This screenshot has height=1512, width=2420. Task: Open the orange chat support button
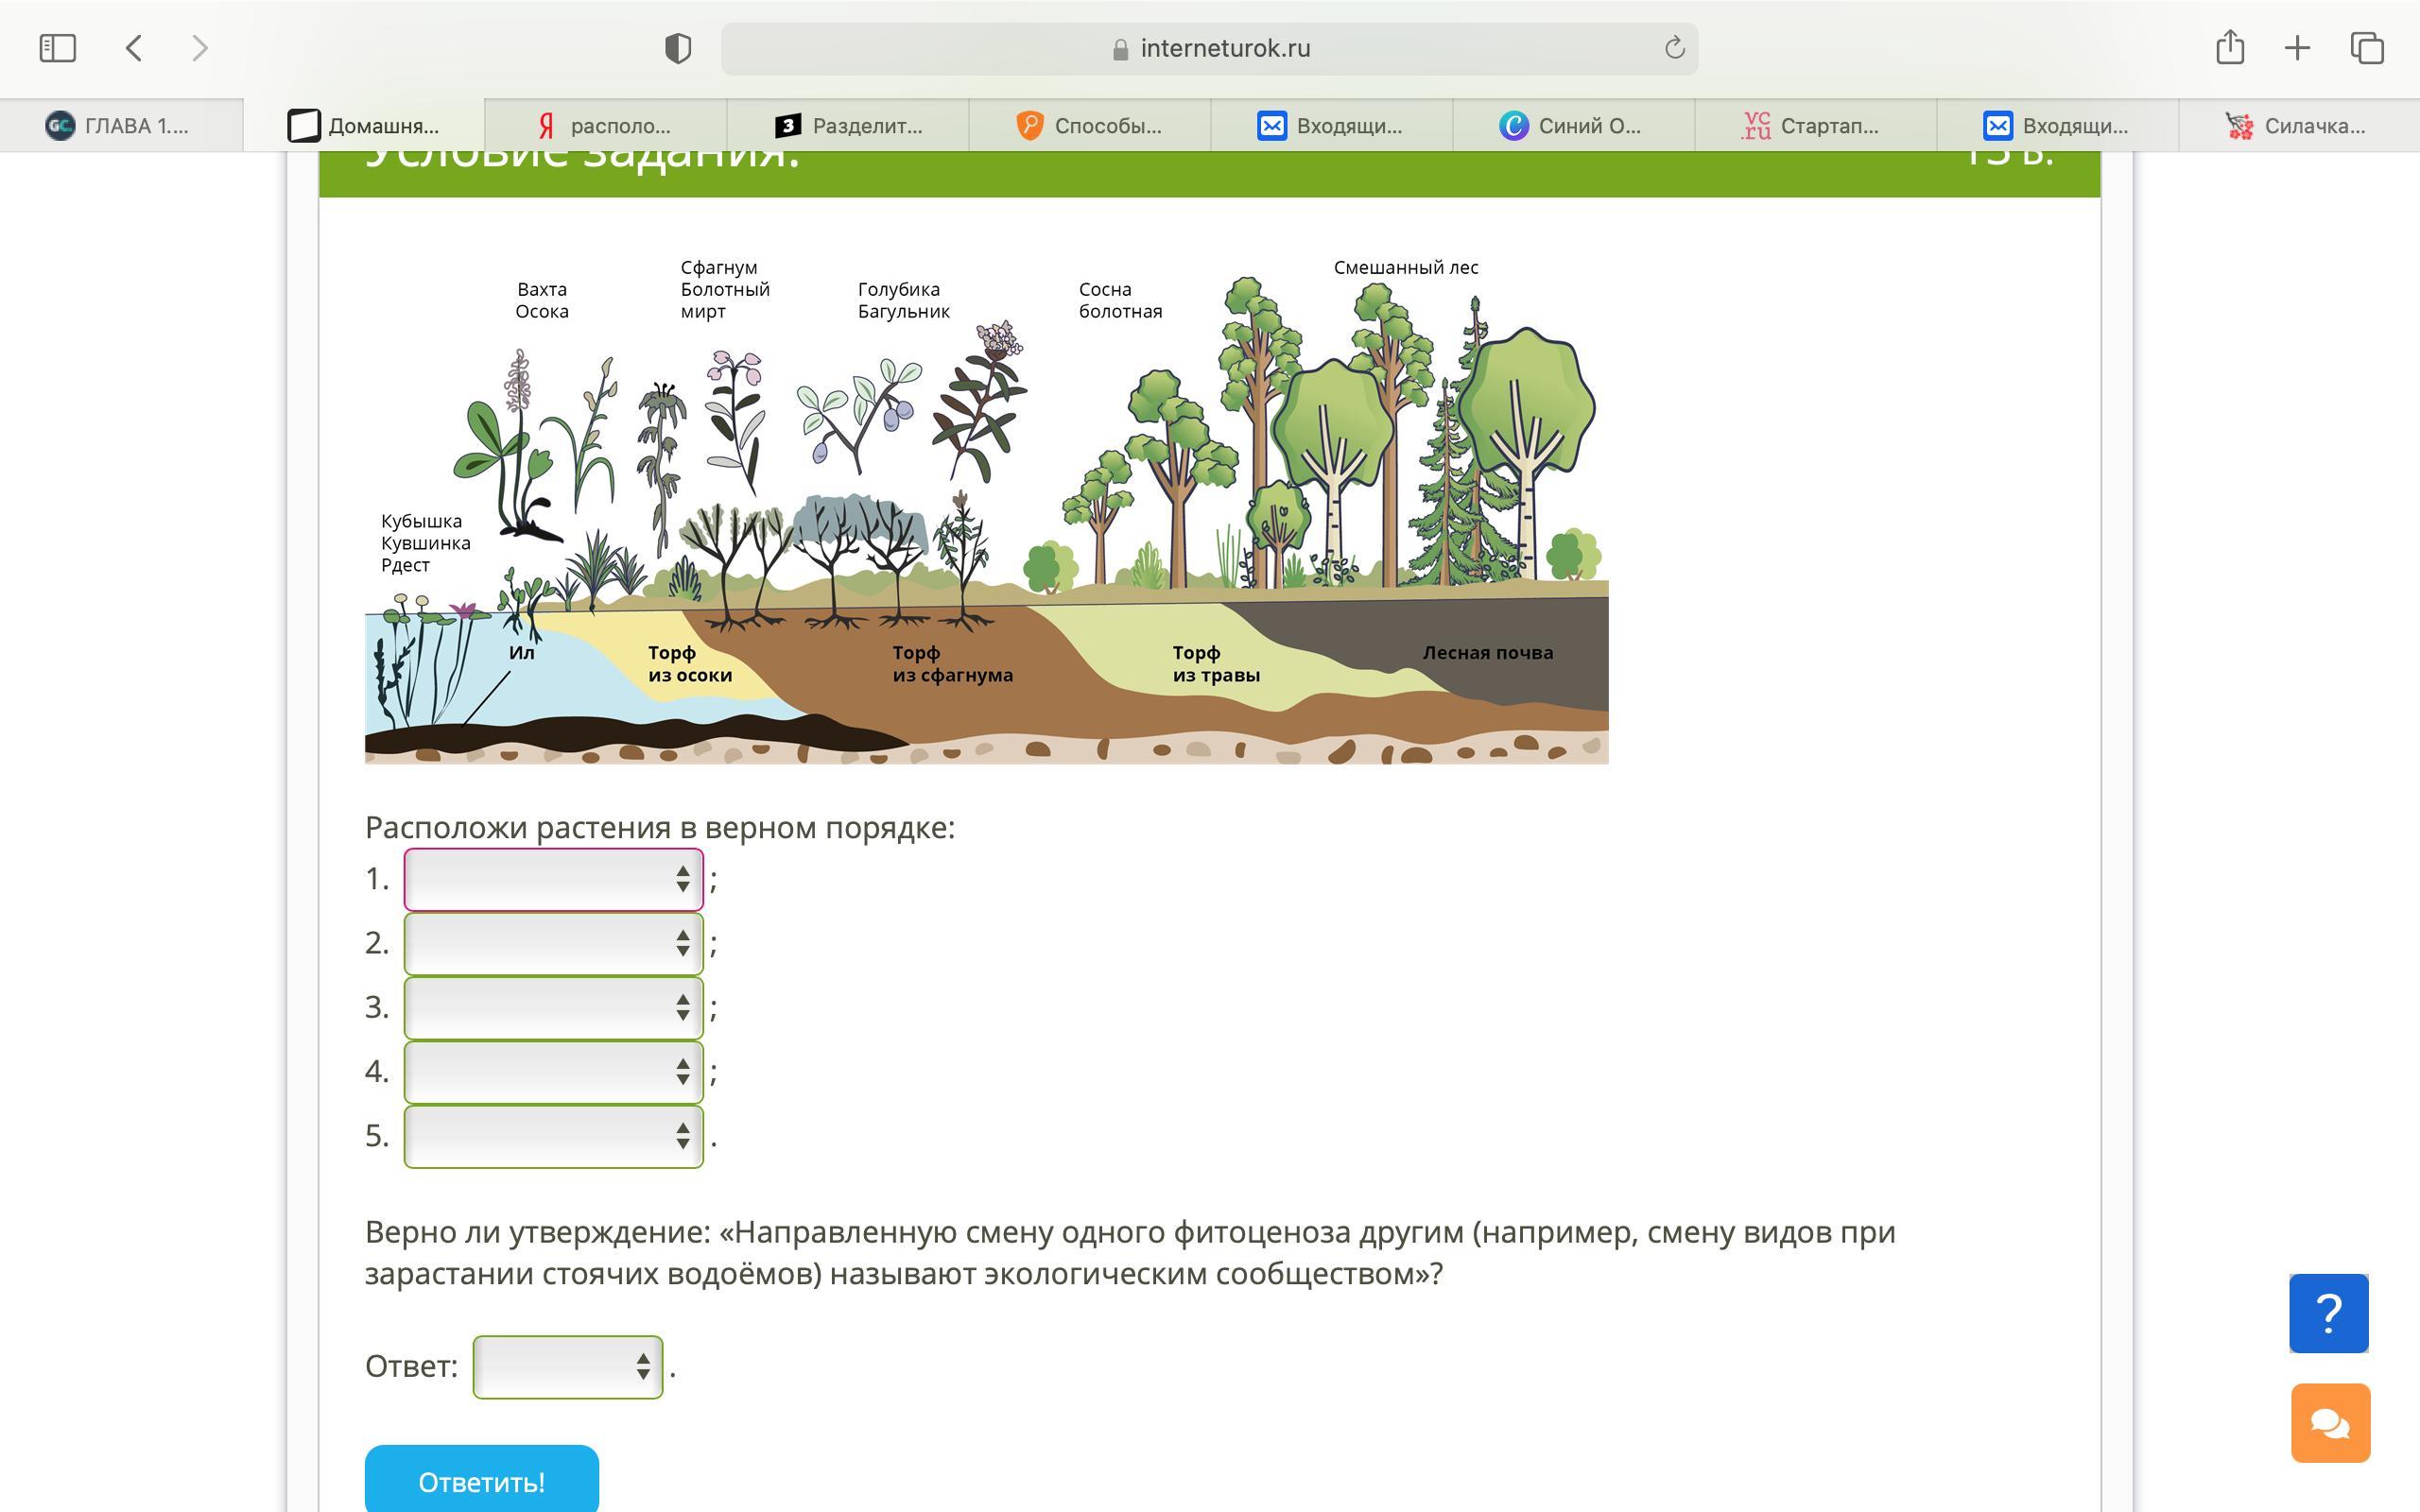pos(2330,1423)
